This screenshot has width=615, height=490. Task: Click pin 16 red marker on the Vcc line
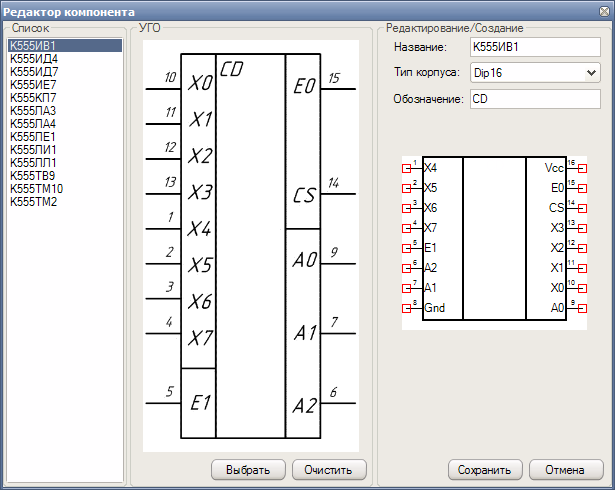[582, 169]
